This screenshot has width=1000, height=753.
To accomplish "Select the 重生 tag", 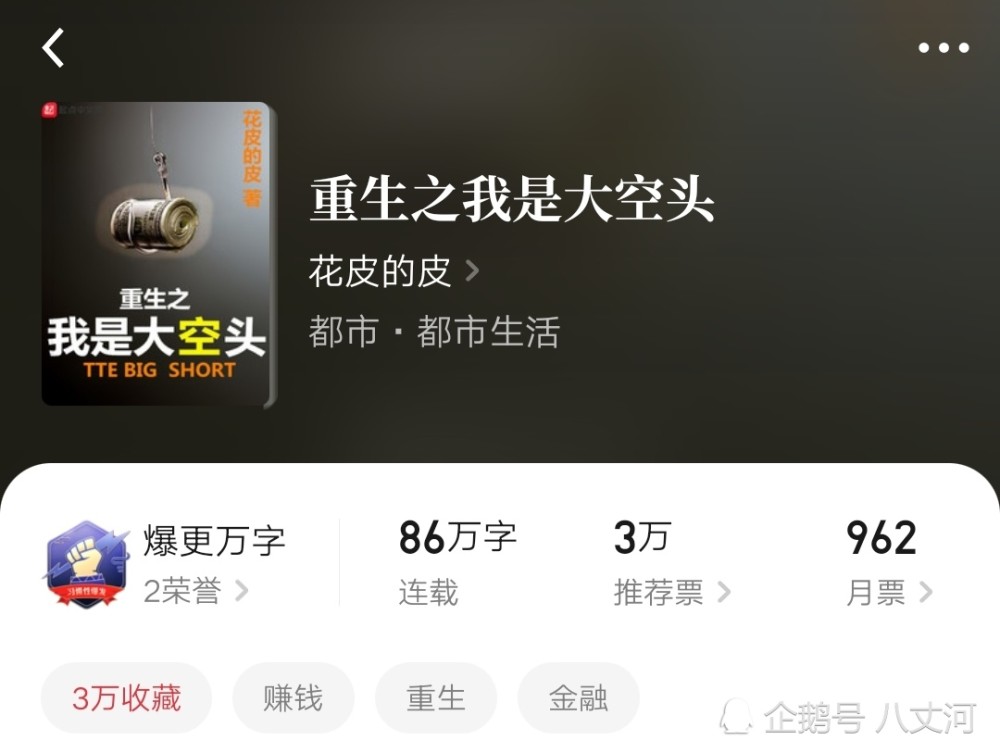I will pos(436,698).
